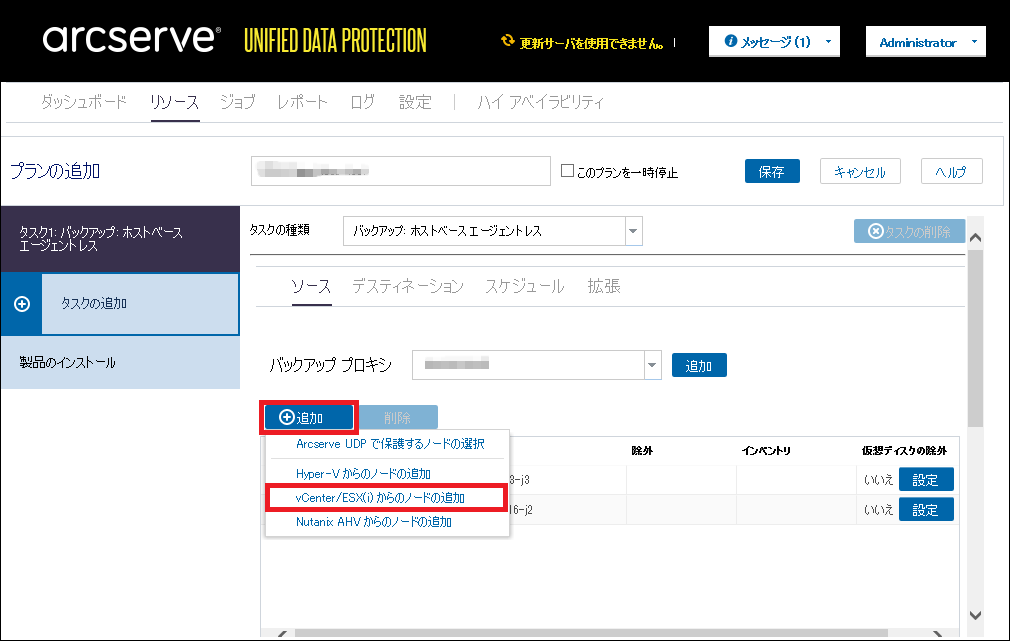1010x641 pixels.
Task: Click the info icon in メッセージ button
Action: [731, 42]
